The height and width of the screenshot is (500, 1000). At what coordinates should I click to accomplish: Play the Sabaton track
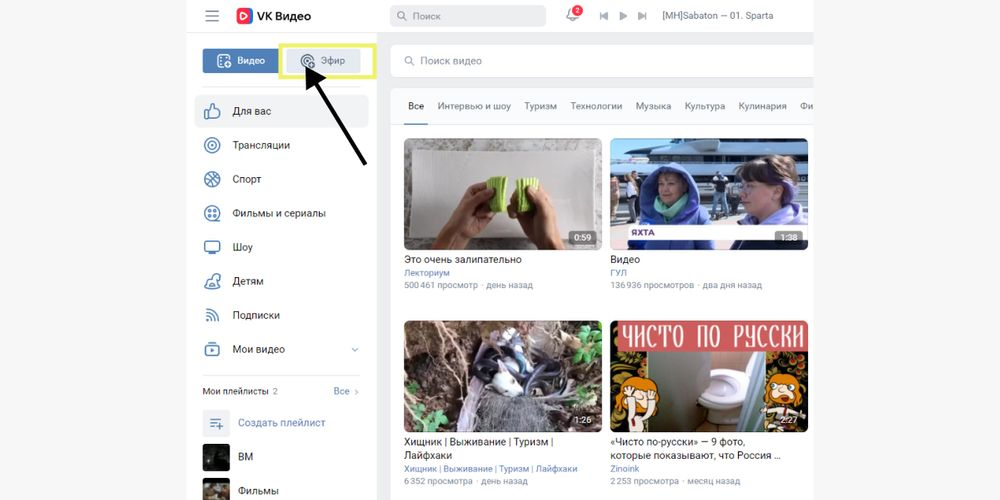[x=623, y=16]
